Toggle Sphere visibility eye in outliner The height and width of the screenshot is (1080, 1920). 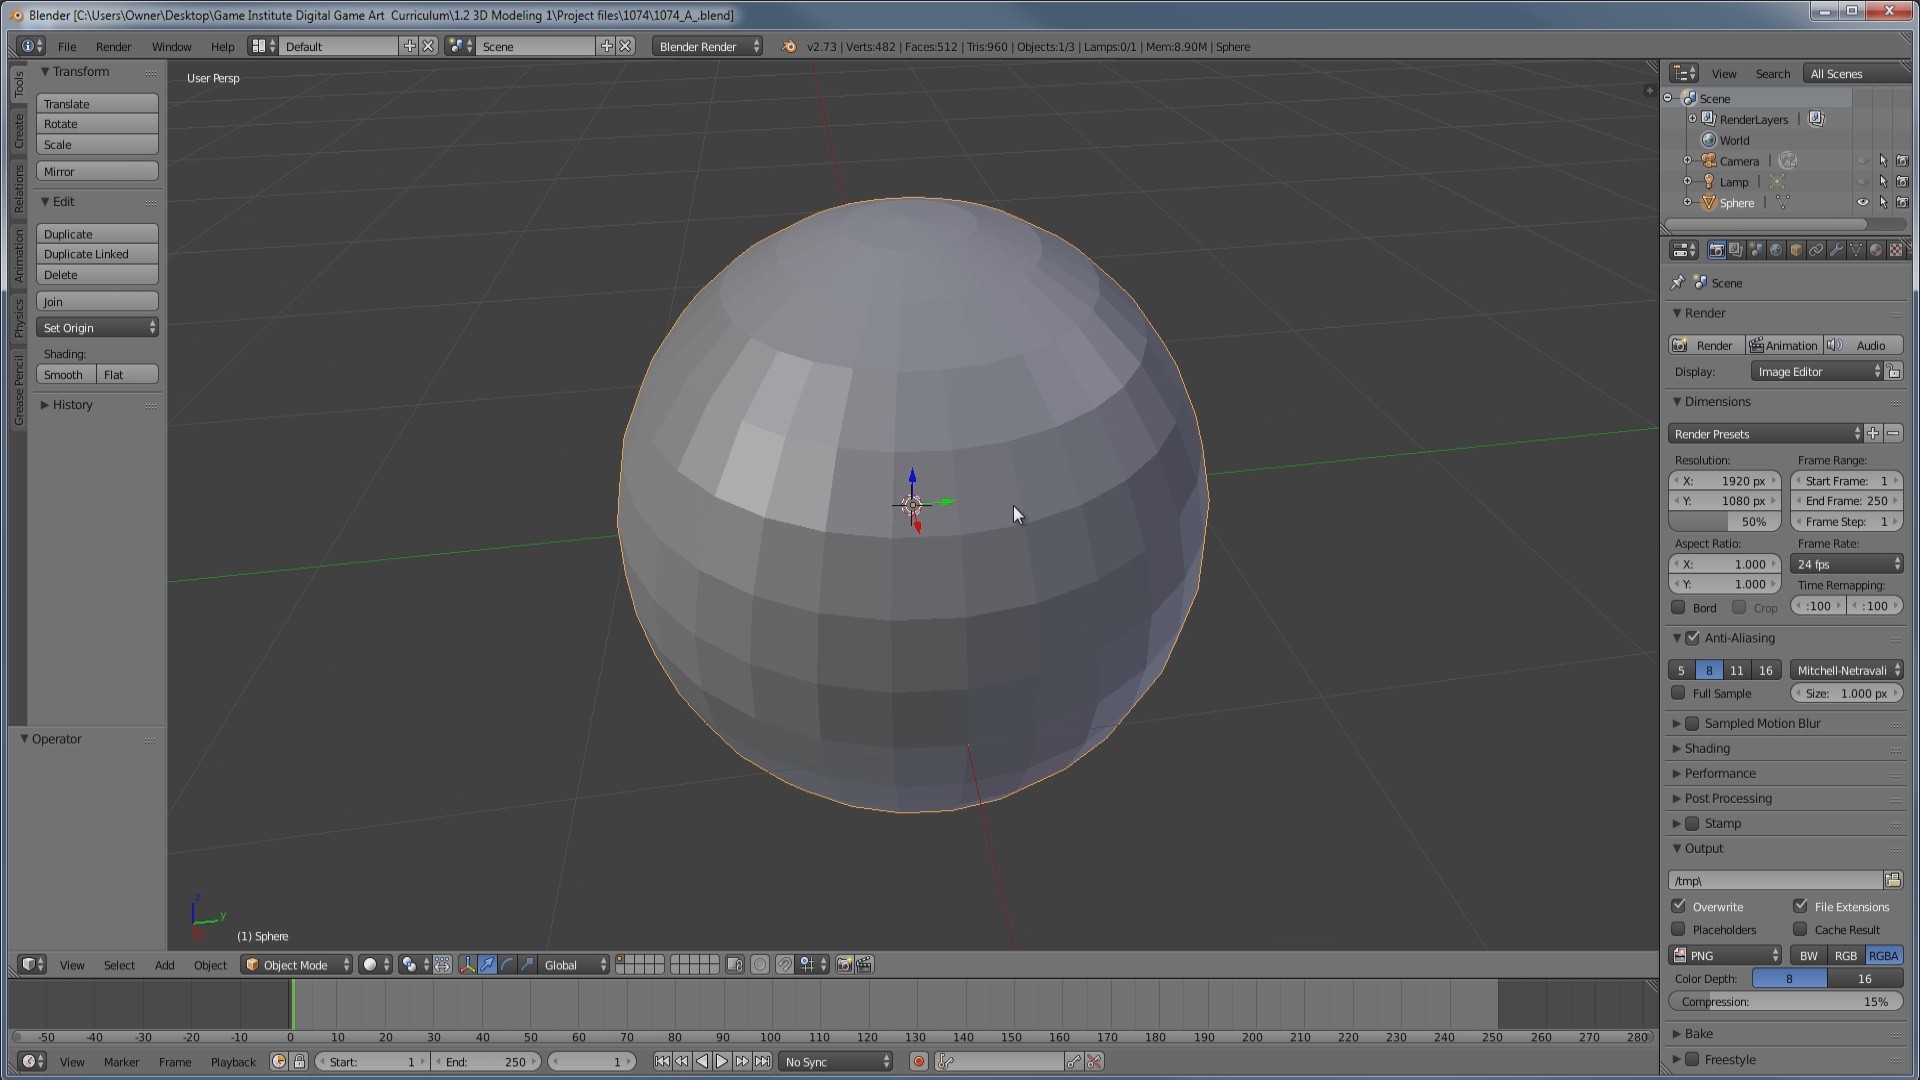click(1862, 203)
